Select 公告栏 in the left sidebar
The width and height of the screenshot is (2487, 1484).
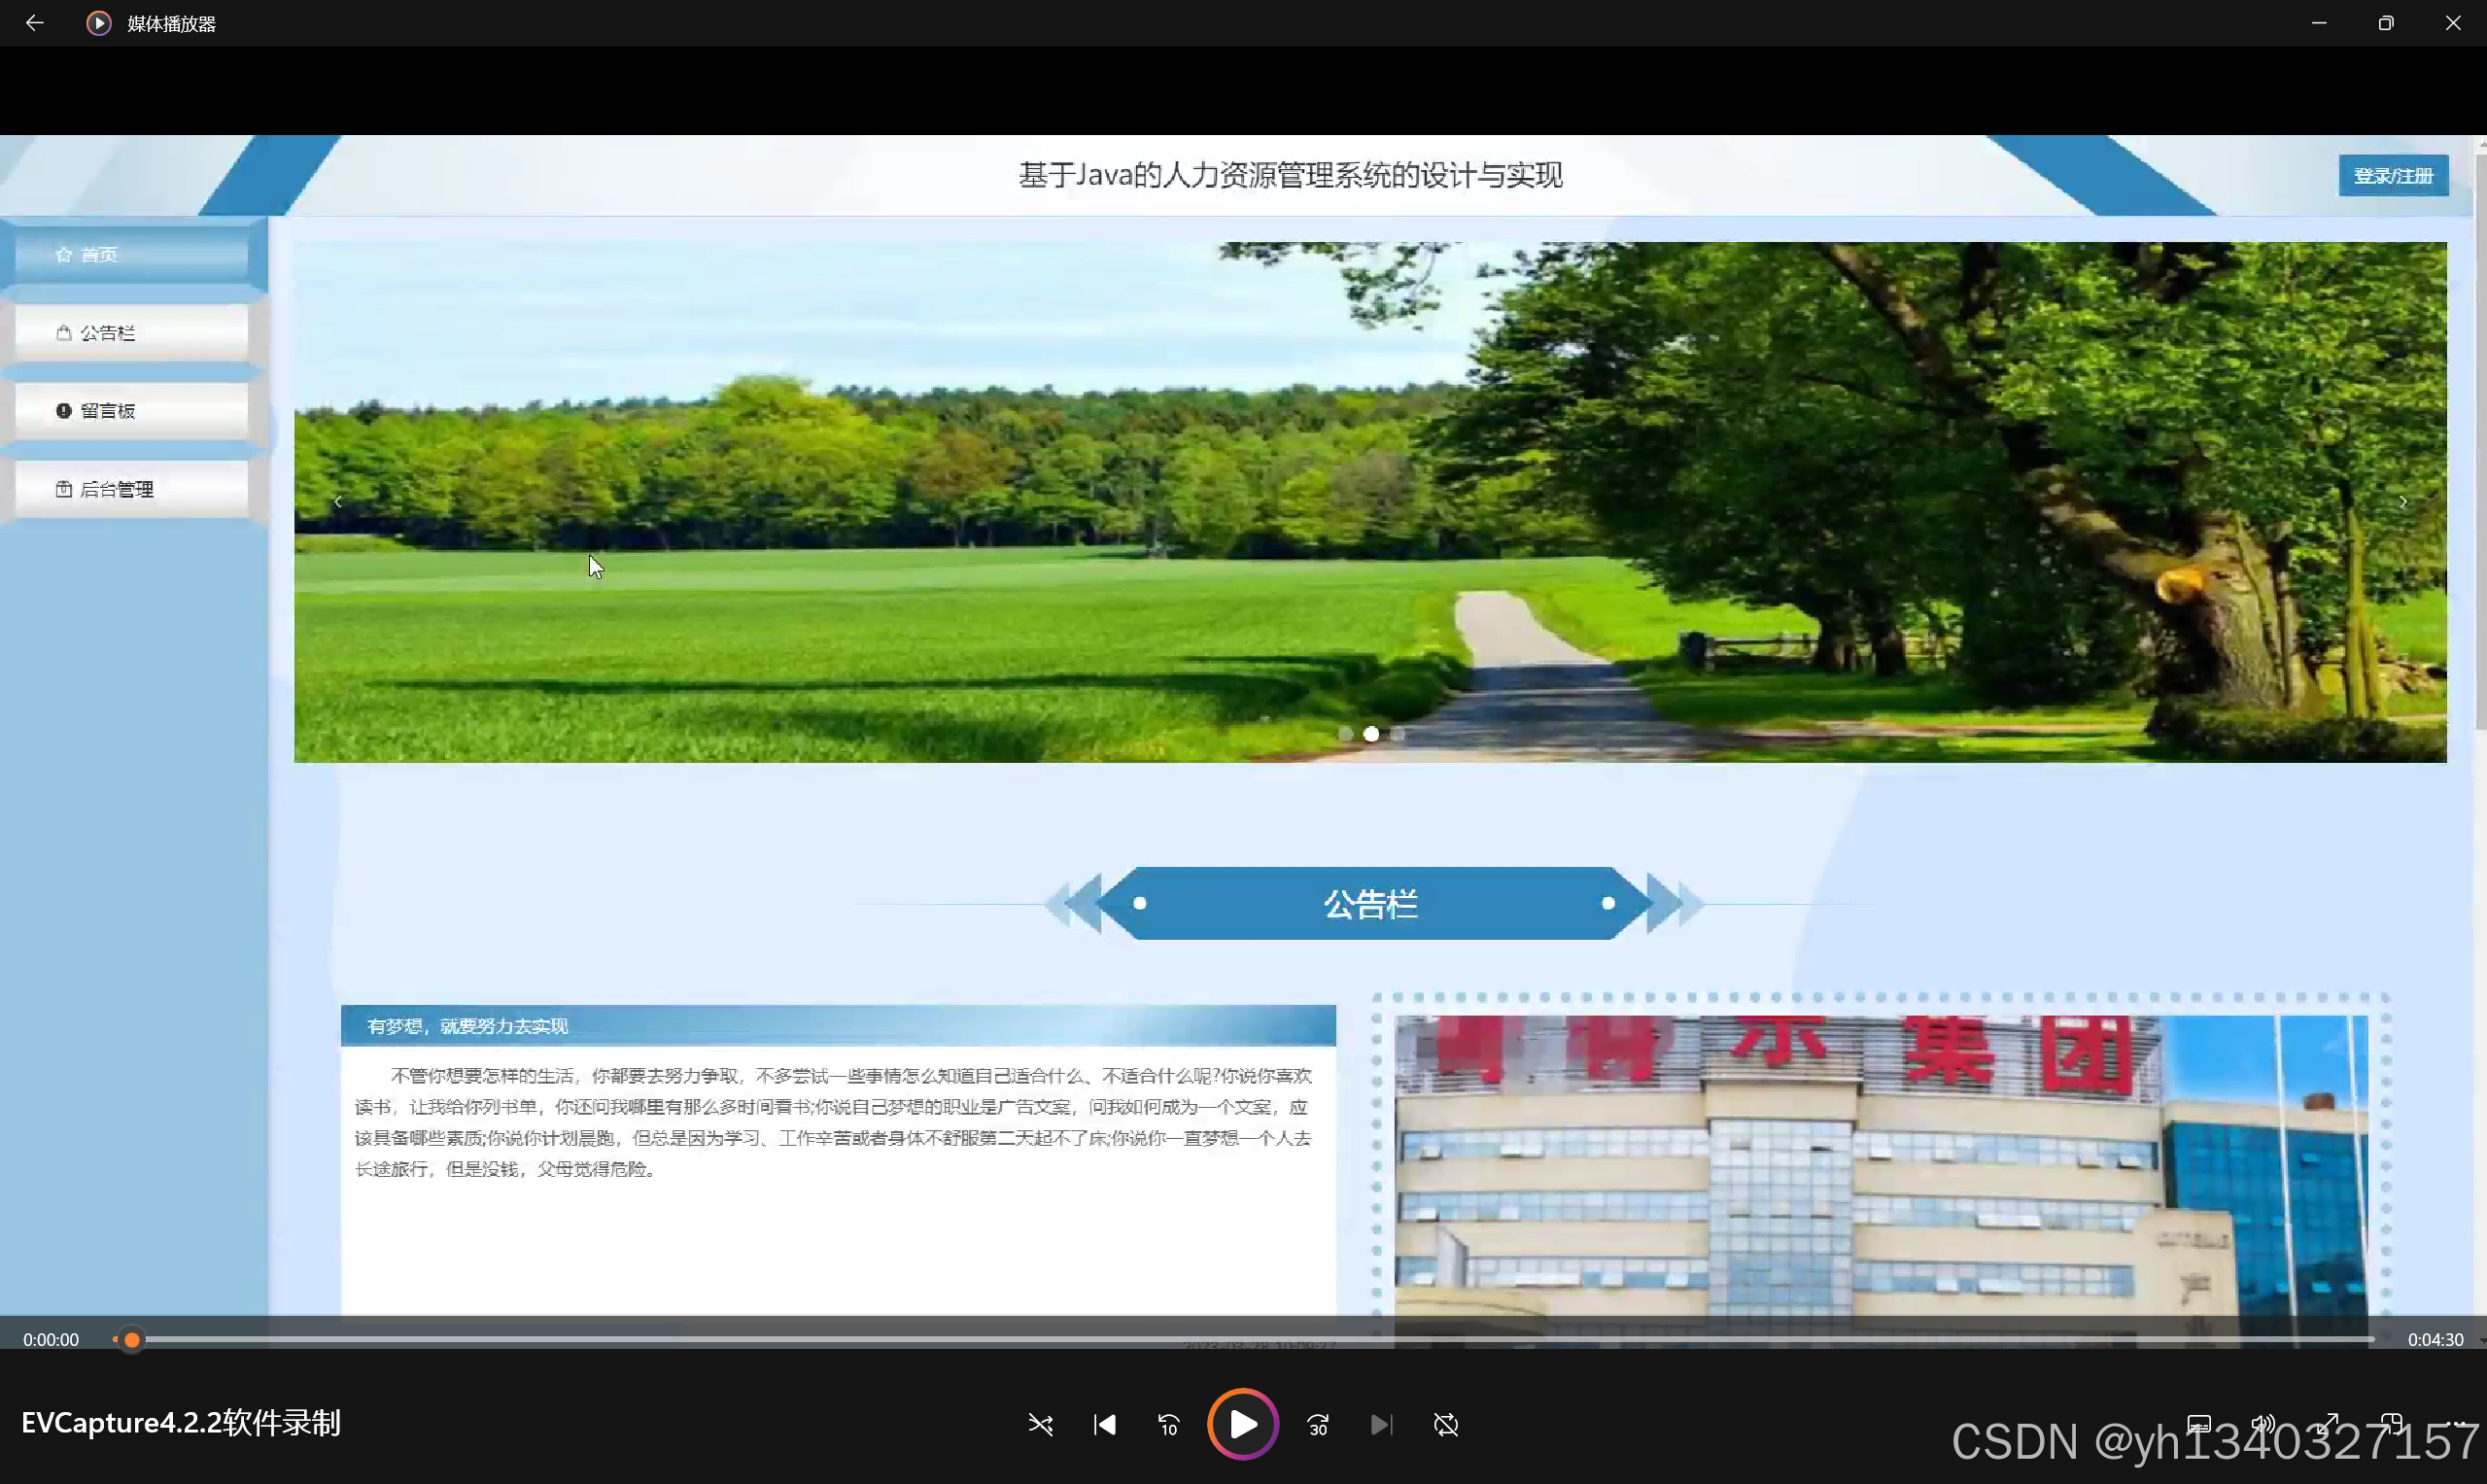coord(132,332)
